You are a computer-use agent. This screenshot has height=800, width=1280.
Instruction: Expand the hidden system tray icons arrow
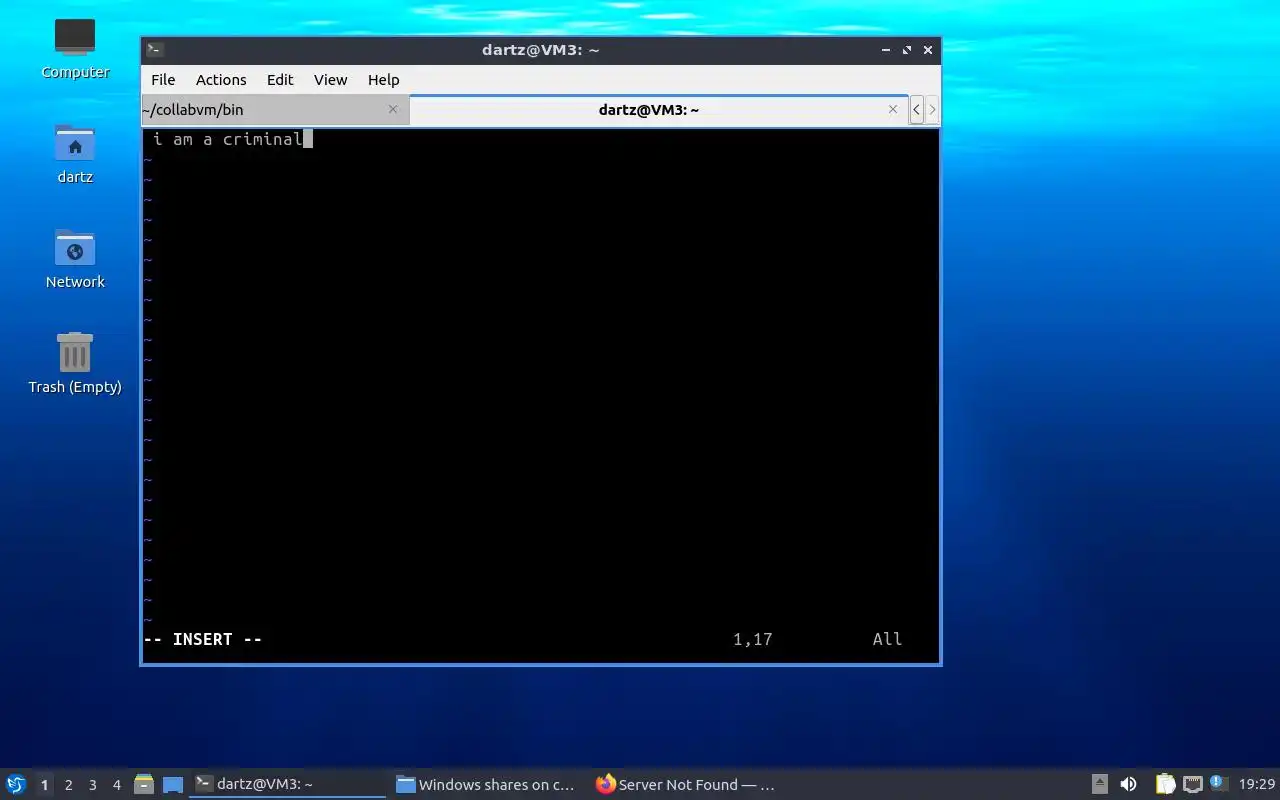tap(1100, 784)
